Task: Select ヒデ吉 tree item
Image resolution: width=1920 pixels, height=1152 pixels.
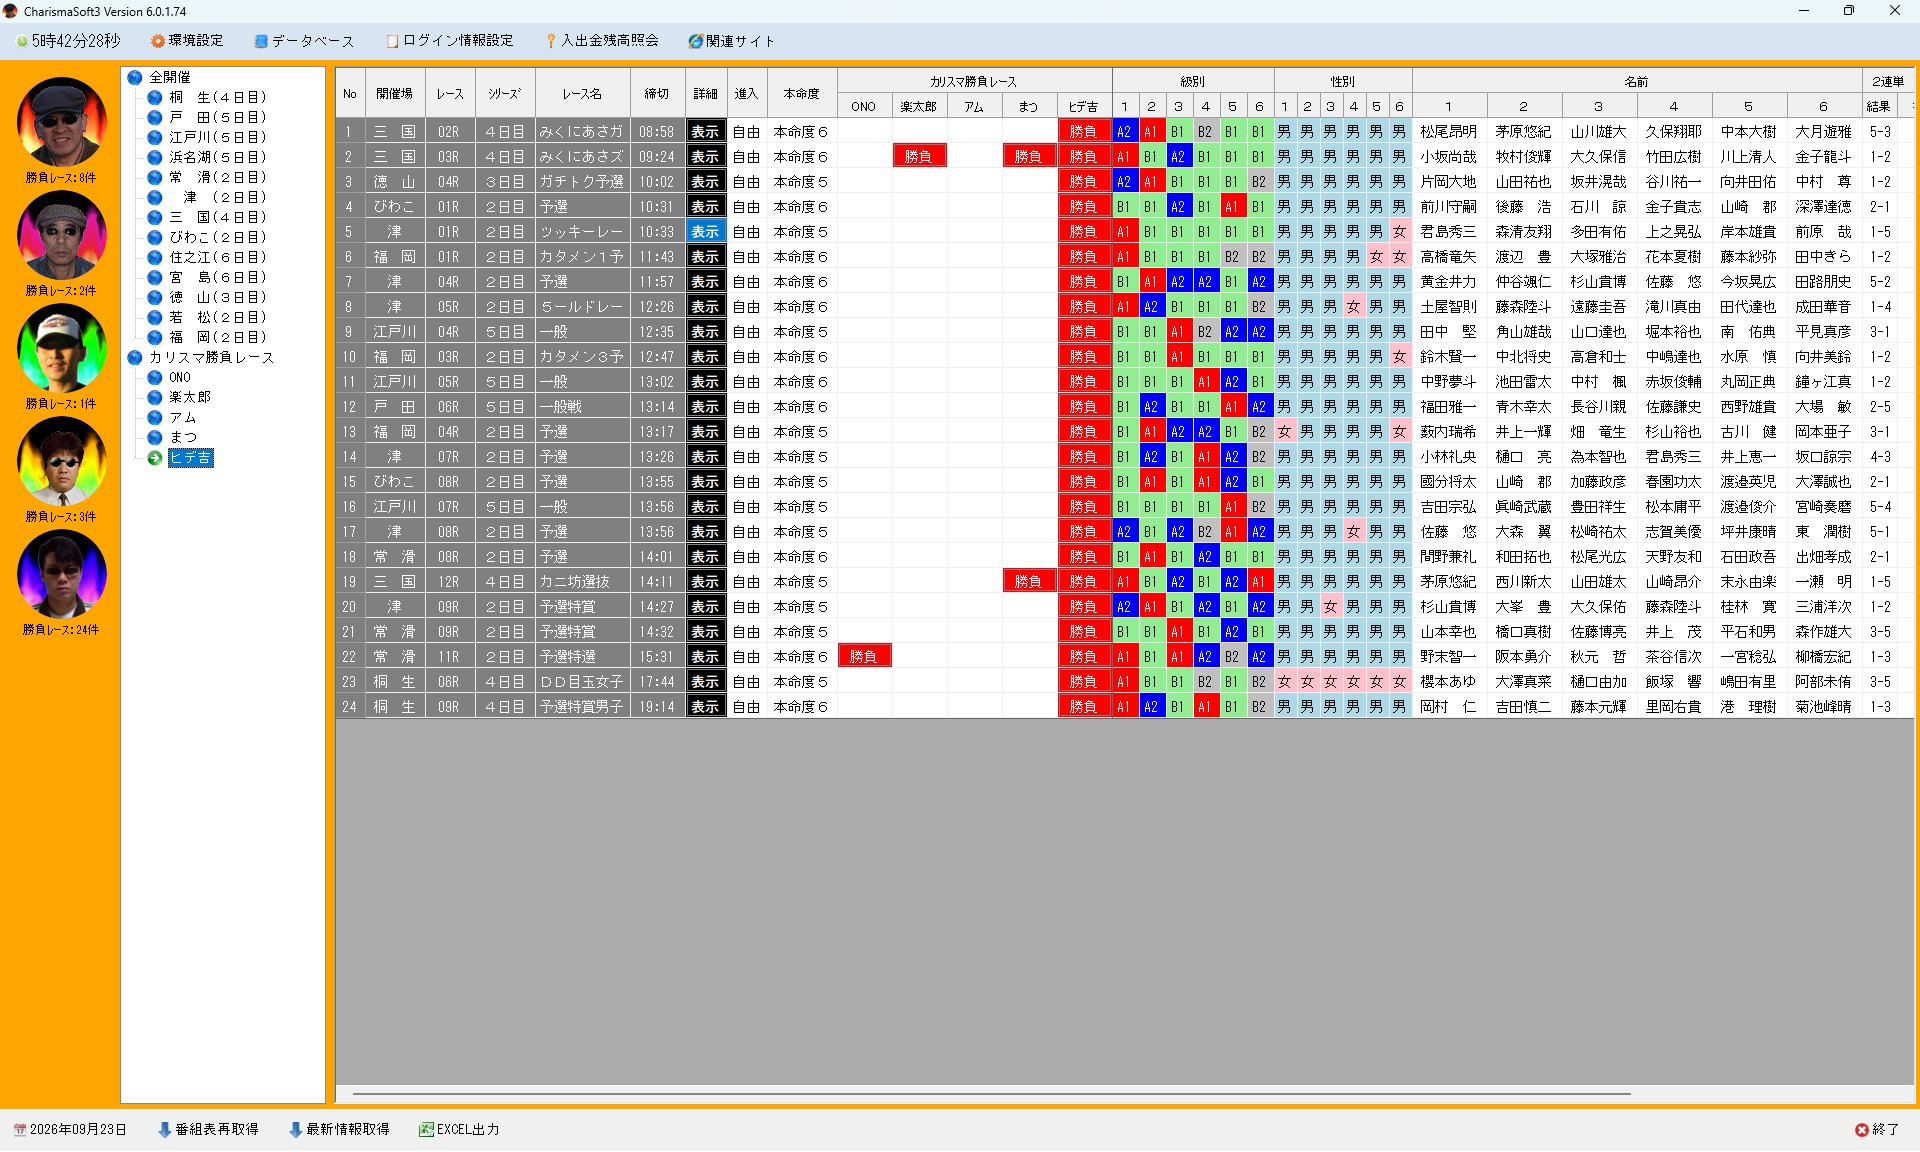Action: [x=190, y=457]
